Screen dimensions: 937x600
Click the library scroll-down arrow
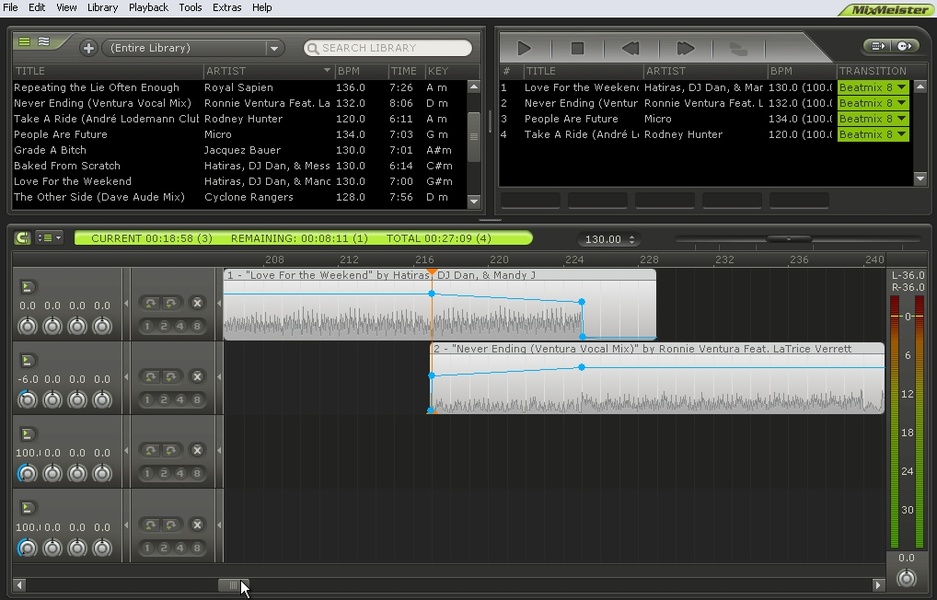point(474,201)
